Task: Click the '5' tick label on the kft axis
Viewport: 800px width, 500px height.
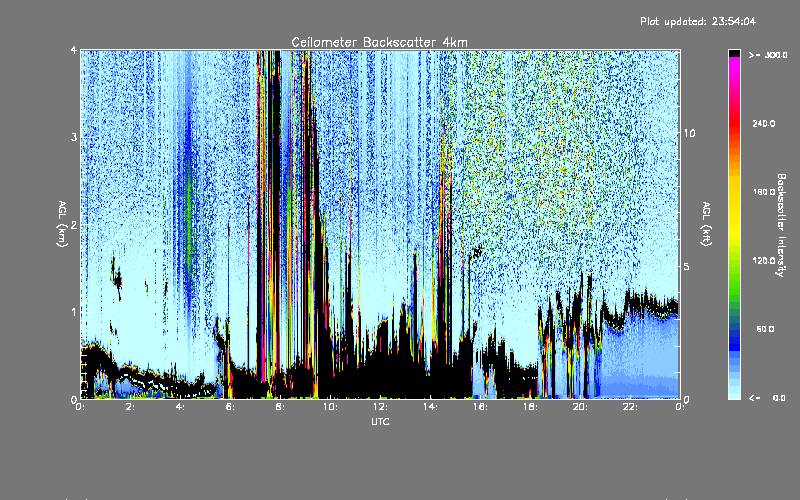Action: pyautogui.click(x=687, y=267)
